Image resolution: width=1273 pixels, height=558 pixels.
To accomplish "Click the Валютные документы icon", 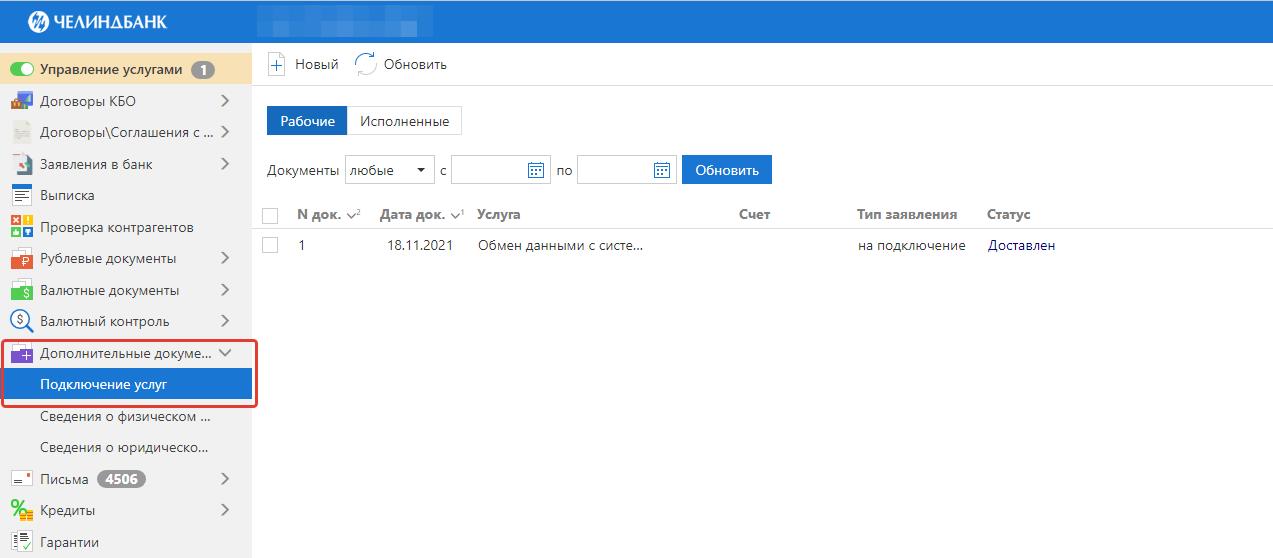I will (22, 290).
